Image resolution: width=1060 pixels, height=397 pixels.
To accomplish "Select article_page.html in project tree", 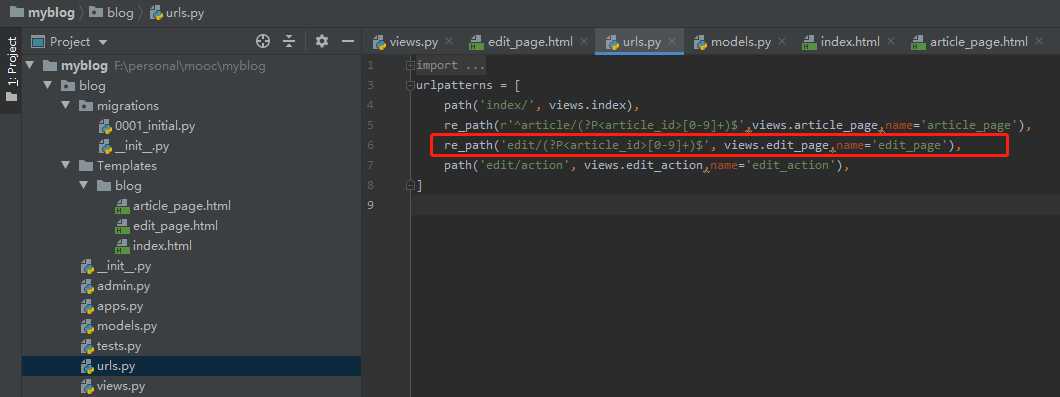I will click(173, 206).
